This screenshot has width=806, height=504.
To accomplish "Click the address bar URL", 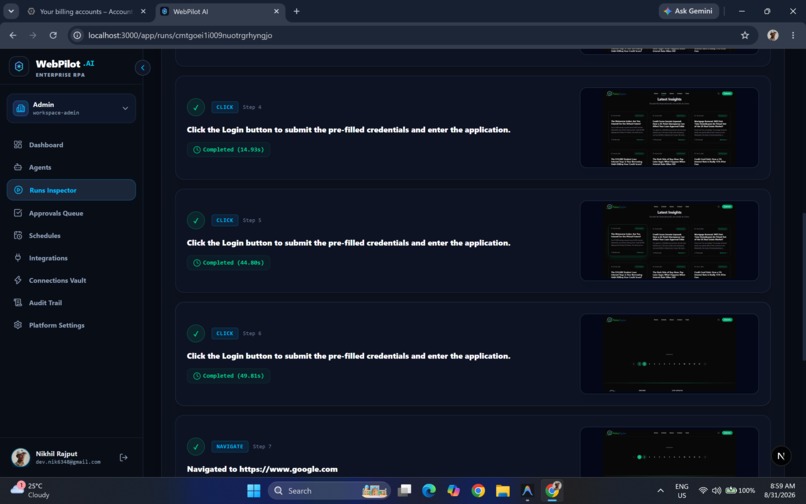I will point(180,35).
